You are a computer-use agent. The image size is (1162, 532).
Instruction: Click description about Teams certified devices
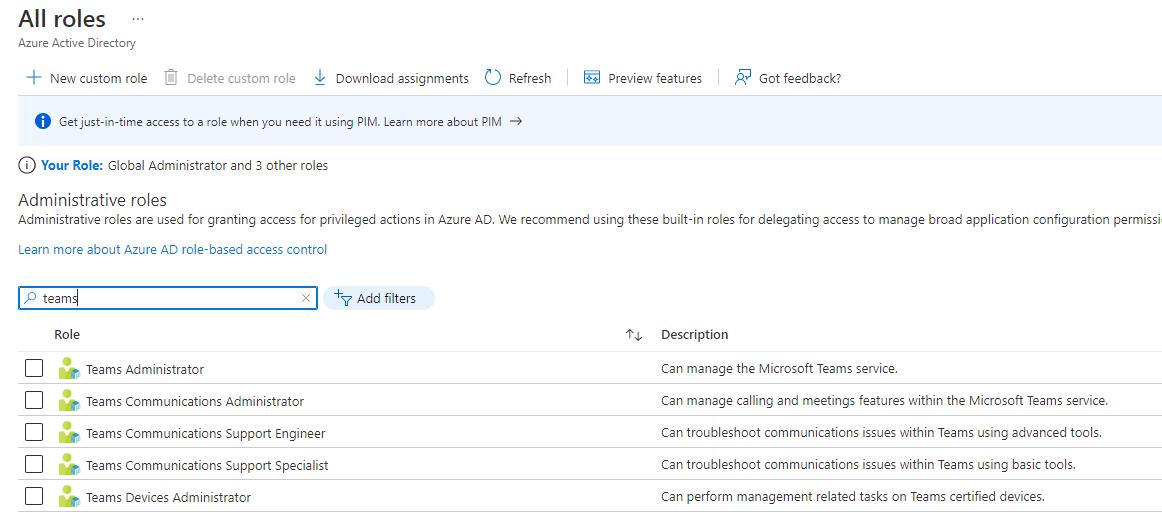click(852, 496)
